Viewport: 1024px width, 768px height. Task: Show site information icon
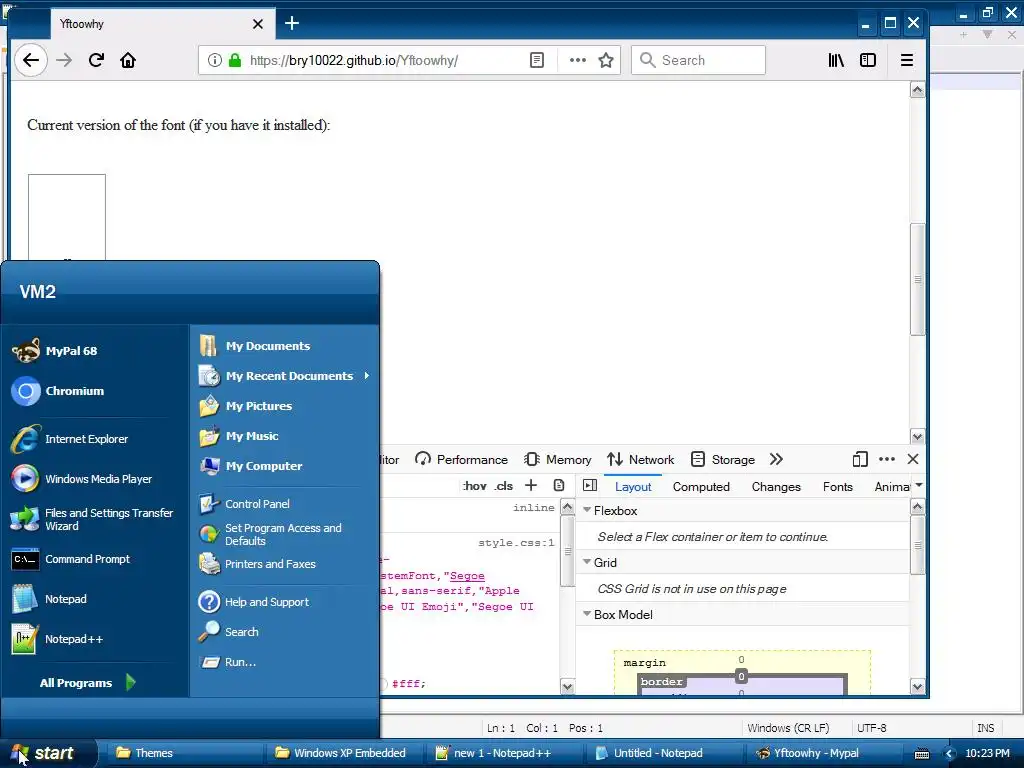click(x=214, y=60)
